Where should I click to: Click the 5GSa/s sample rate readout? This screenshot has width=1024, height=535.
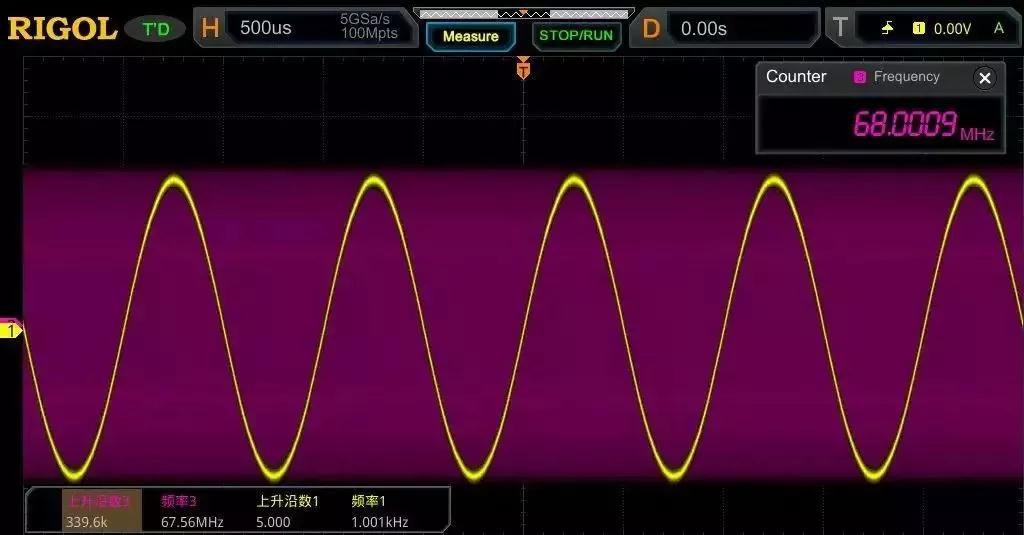[x=365, y=19]
